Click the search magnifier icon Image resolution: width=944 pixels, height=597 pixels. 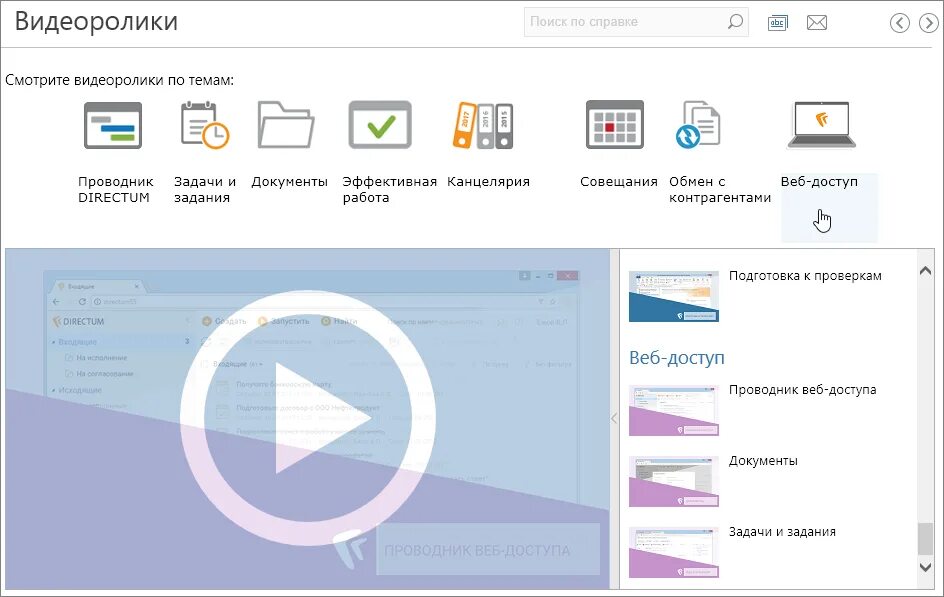[735, 22]
